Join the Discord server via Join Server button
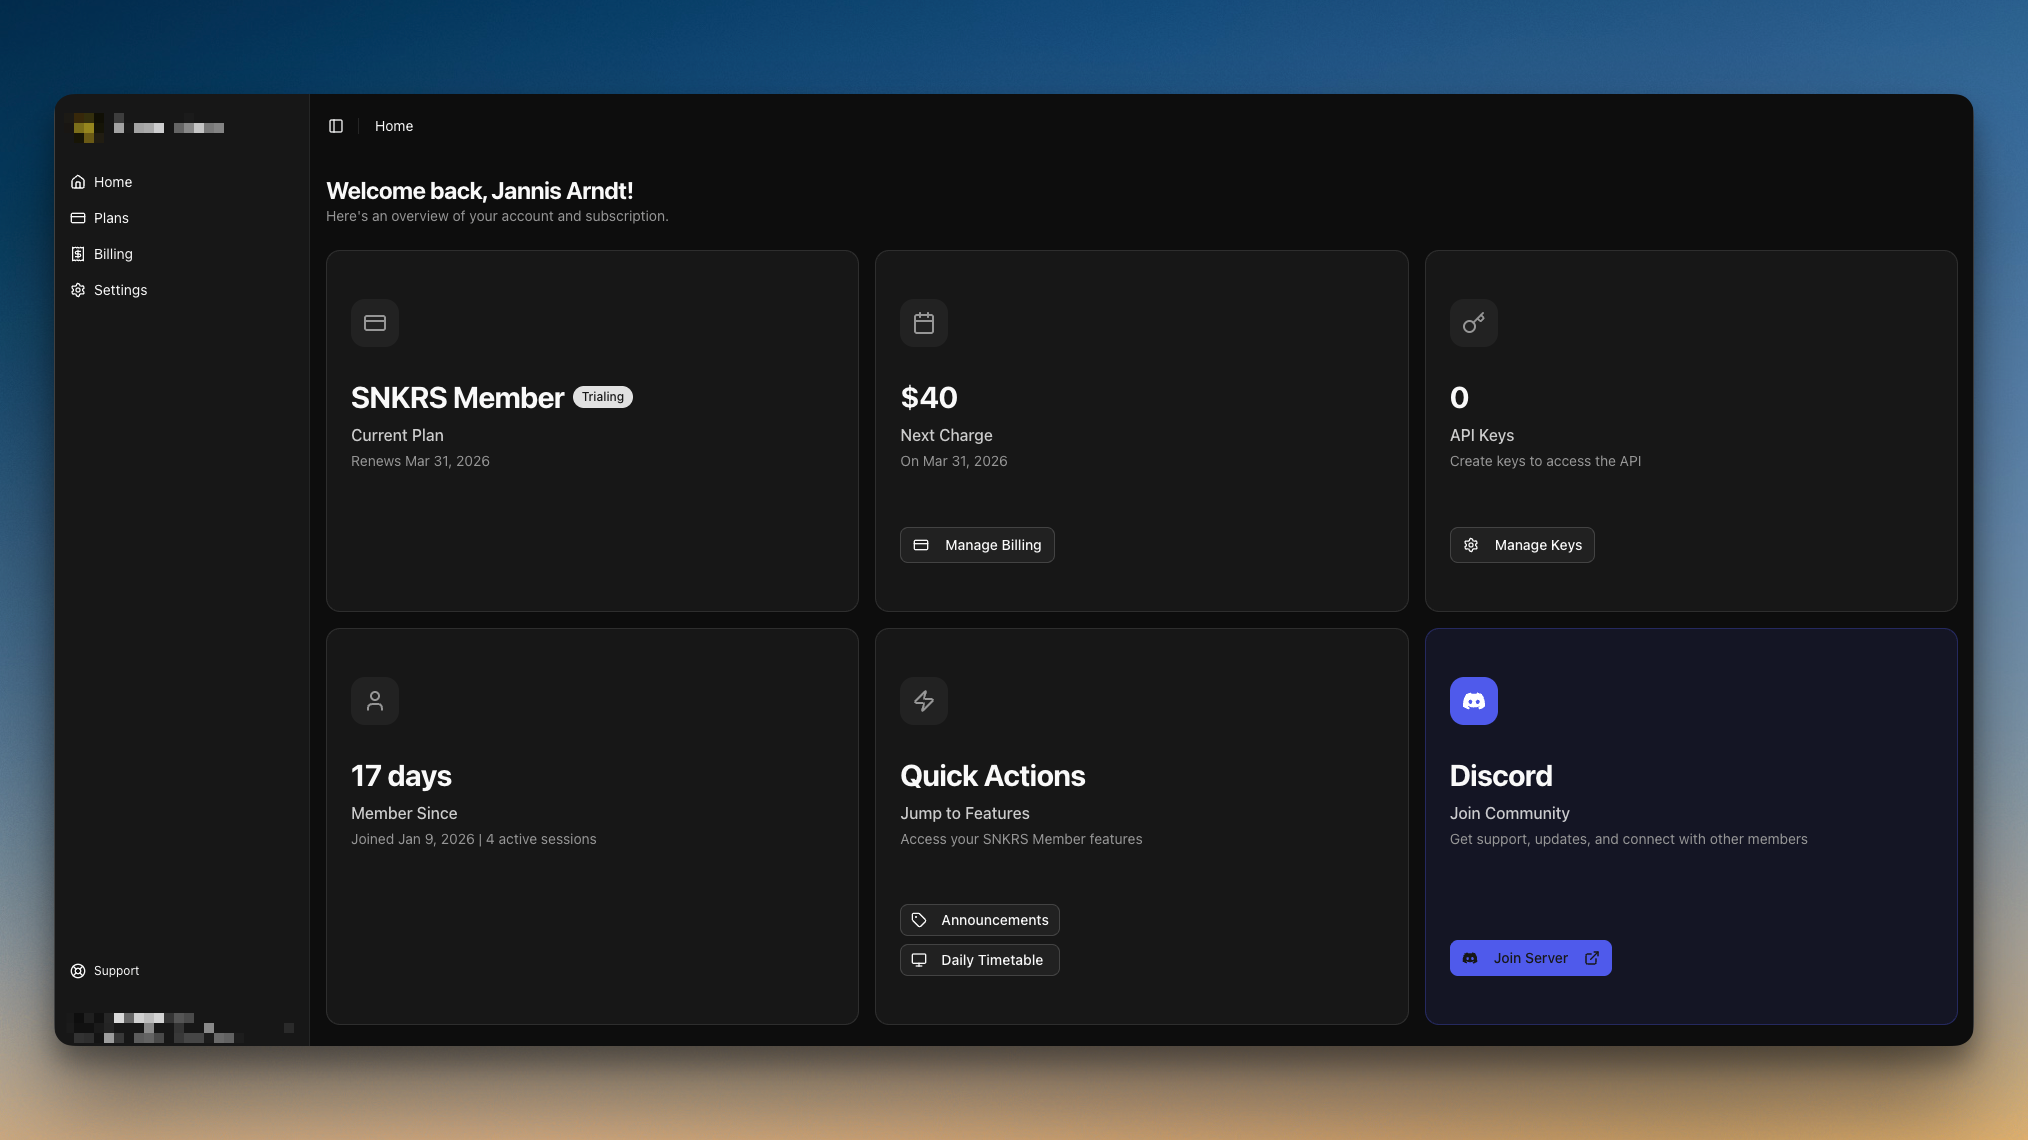 [1529, 957]
